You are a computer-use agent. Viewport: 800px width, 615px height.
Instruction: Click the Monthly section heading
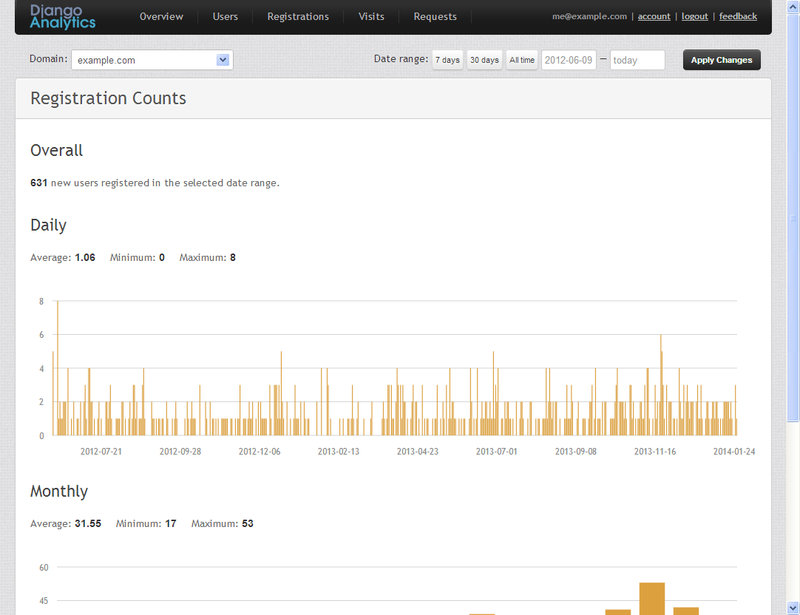pos(59,491)
